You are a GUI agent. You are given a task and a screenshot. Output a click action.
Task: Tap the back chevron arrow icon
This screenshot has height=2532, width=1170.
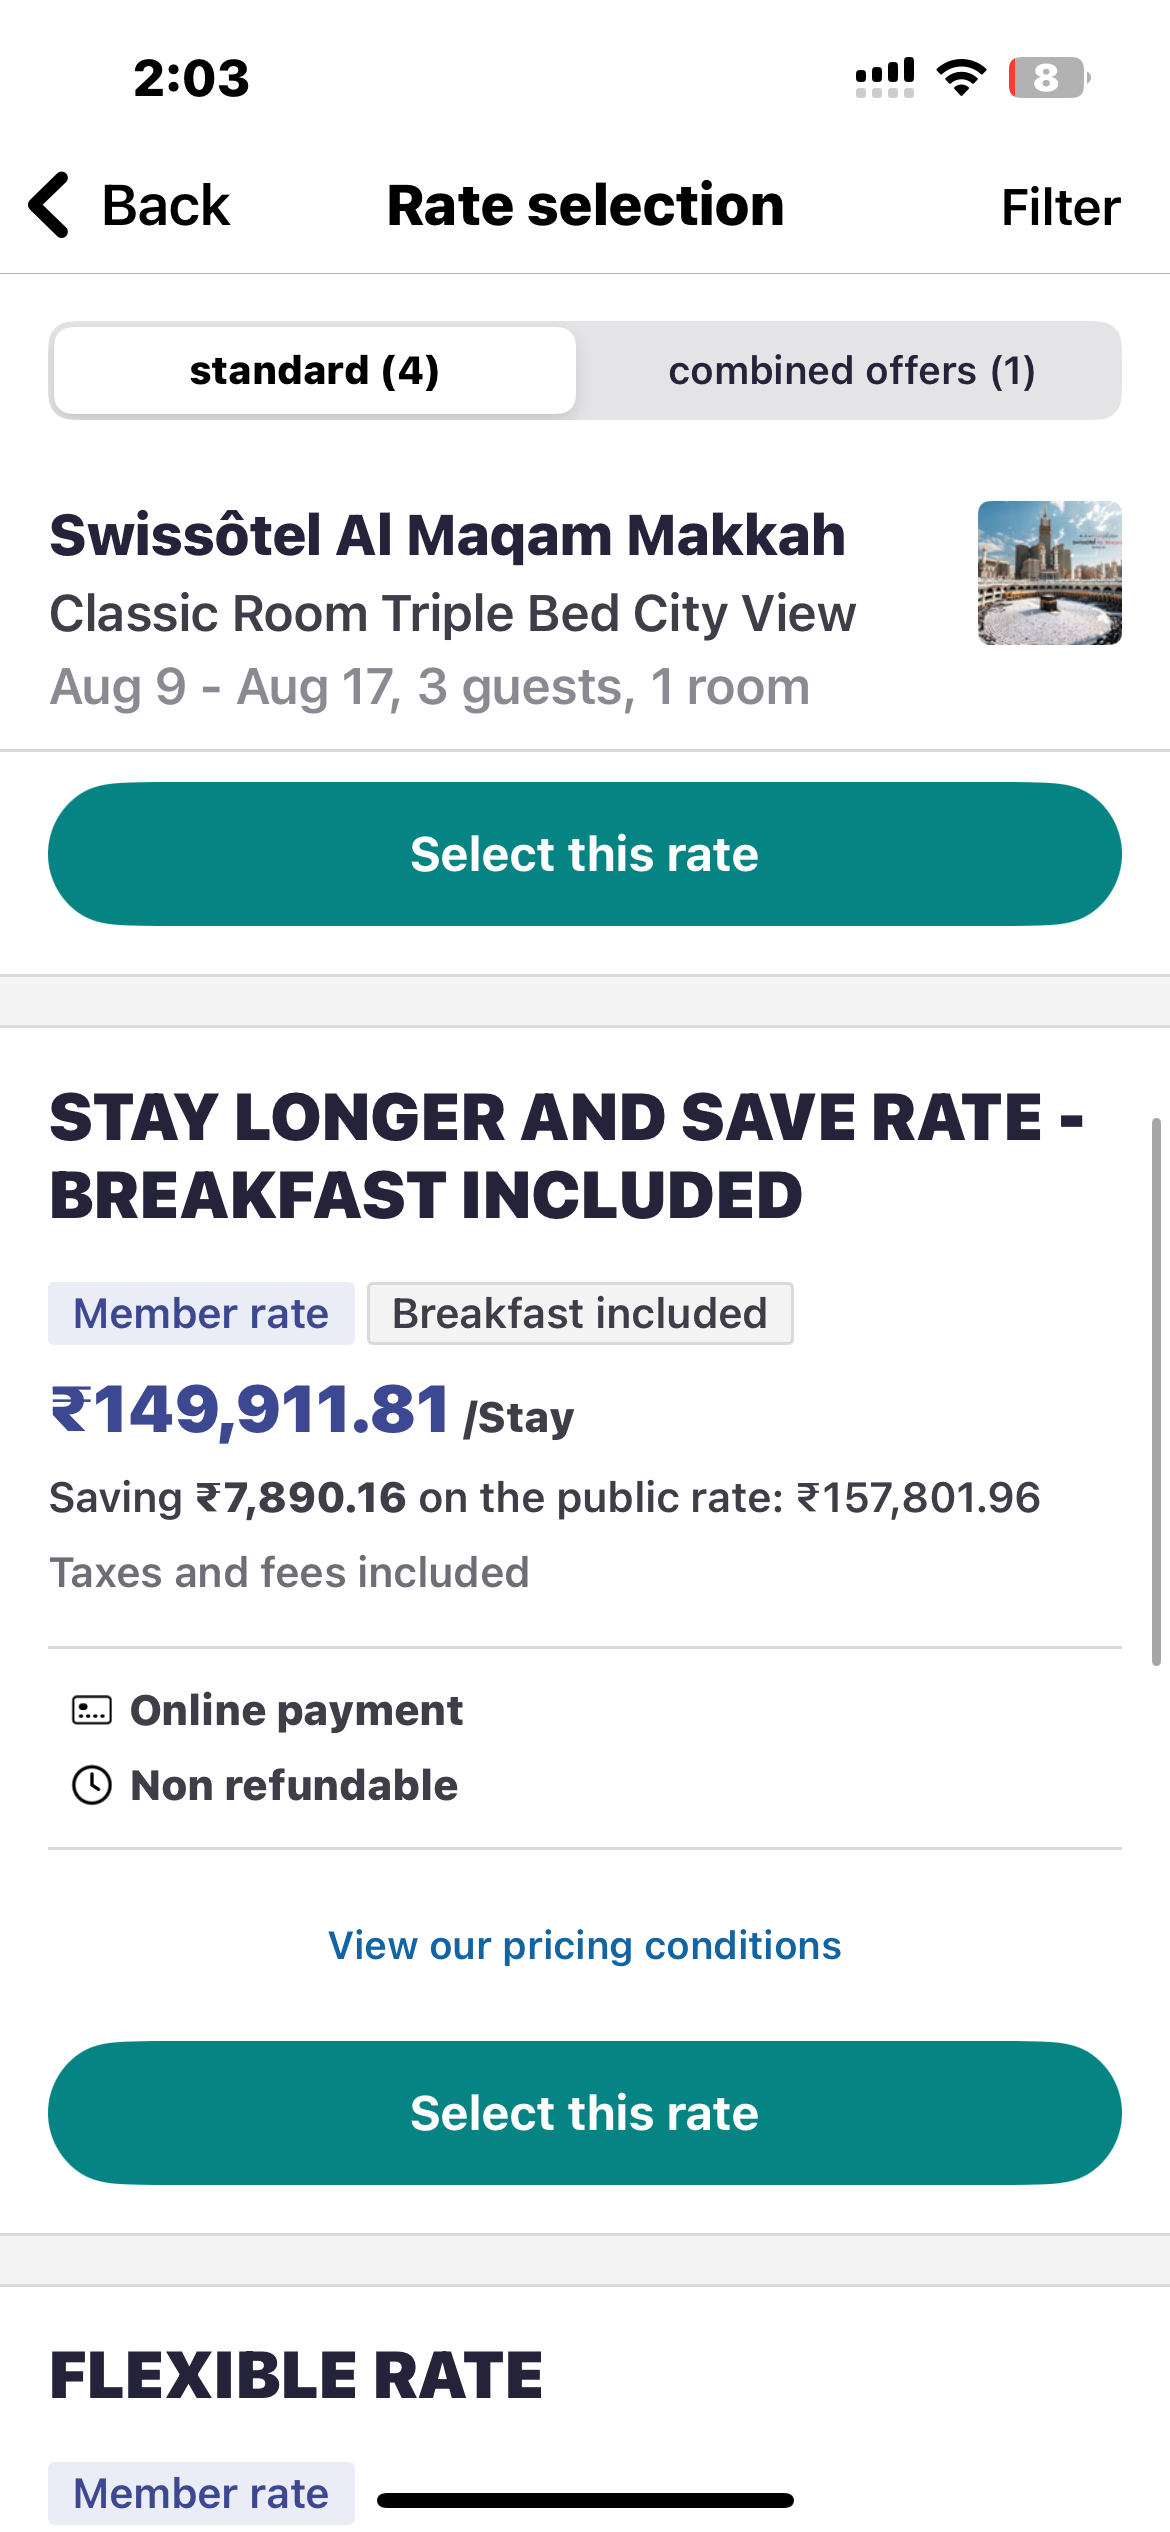point(49,205)
